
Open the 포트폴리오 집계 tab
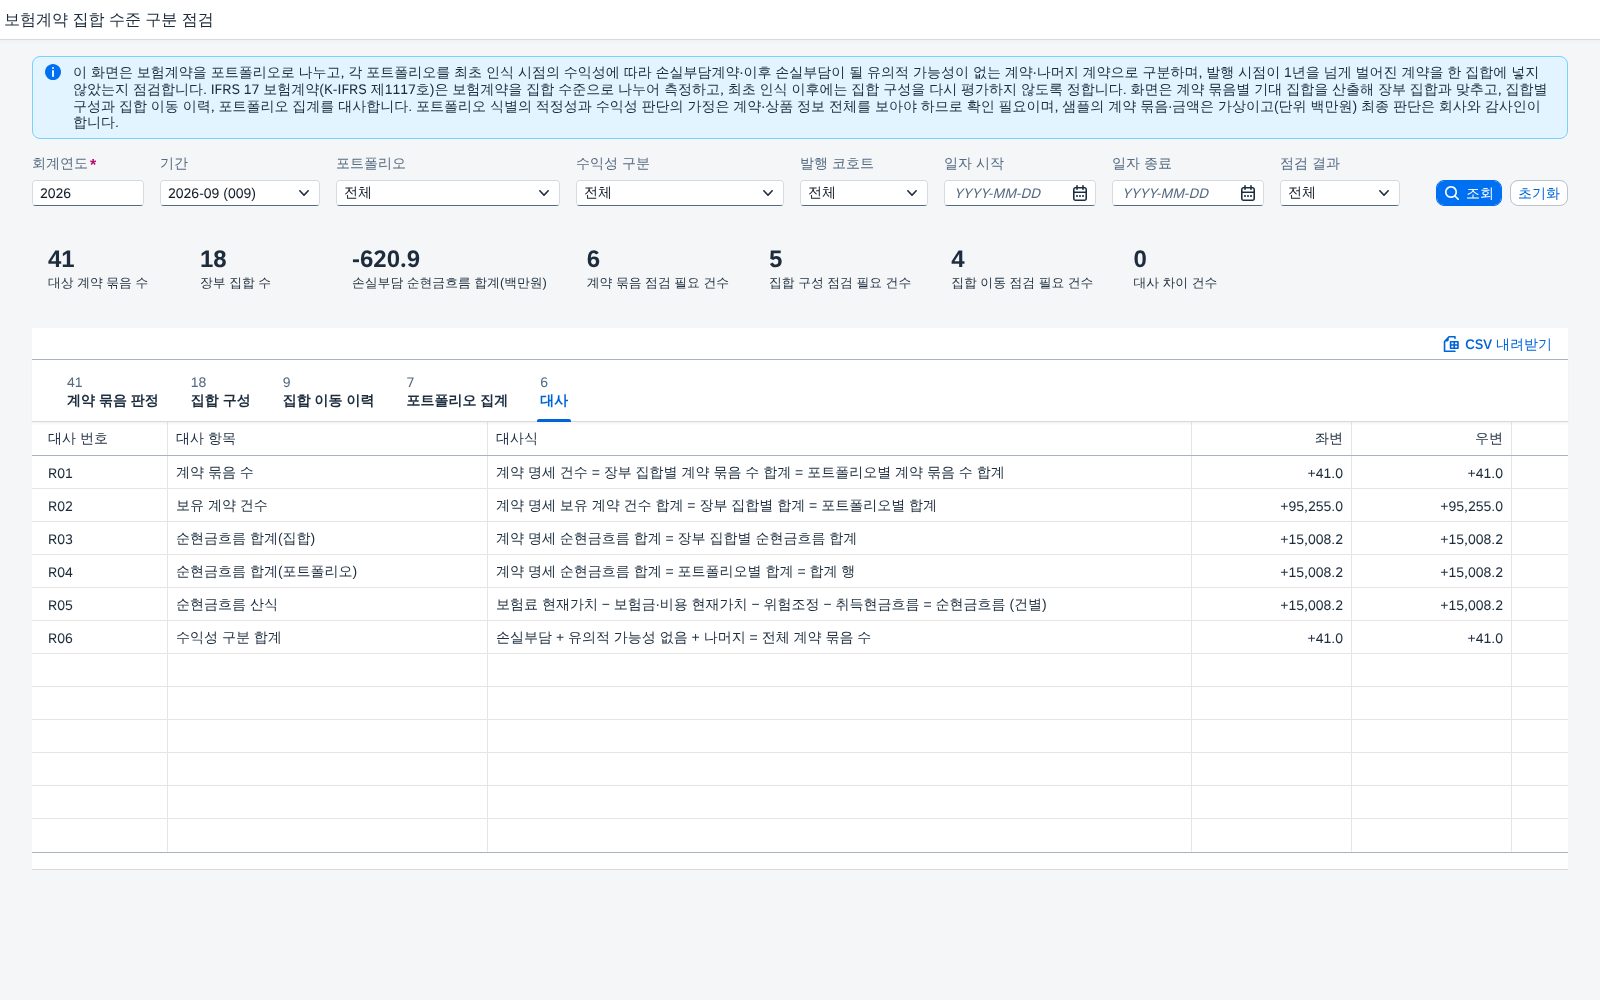click(457, 392)
